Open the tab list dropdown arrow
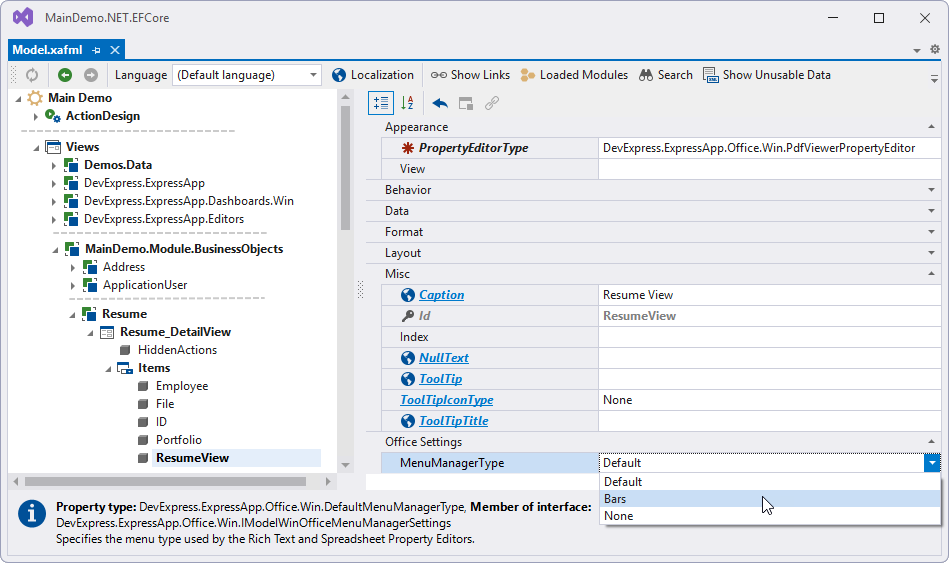Image resolution: width=949 pixels, height=563 pixels. [x=917, y=51]
